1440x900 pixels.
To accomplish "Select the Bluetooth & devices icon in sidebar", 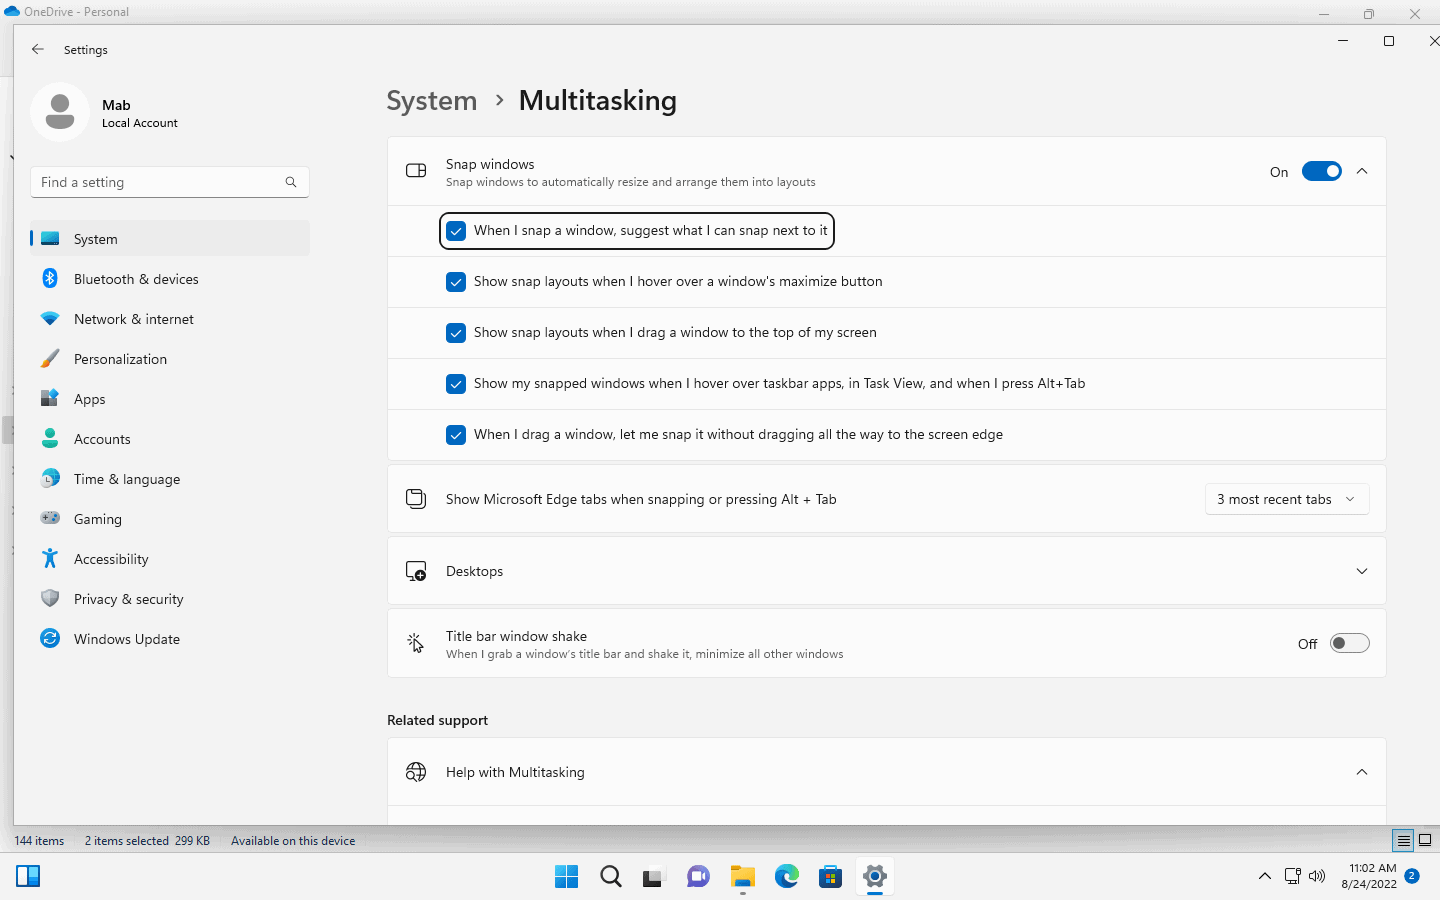I will (50, 278).
